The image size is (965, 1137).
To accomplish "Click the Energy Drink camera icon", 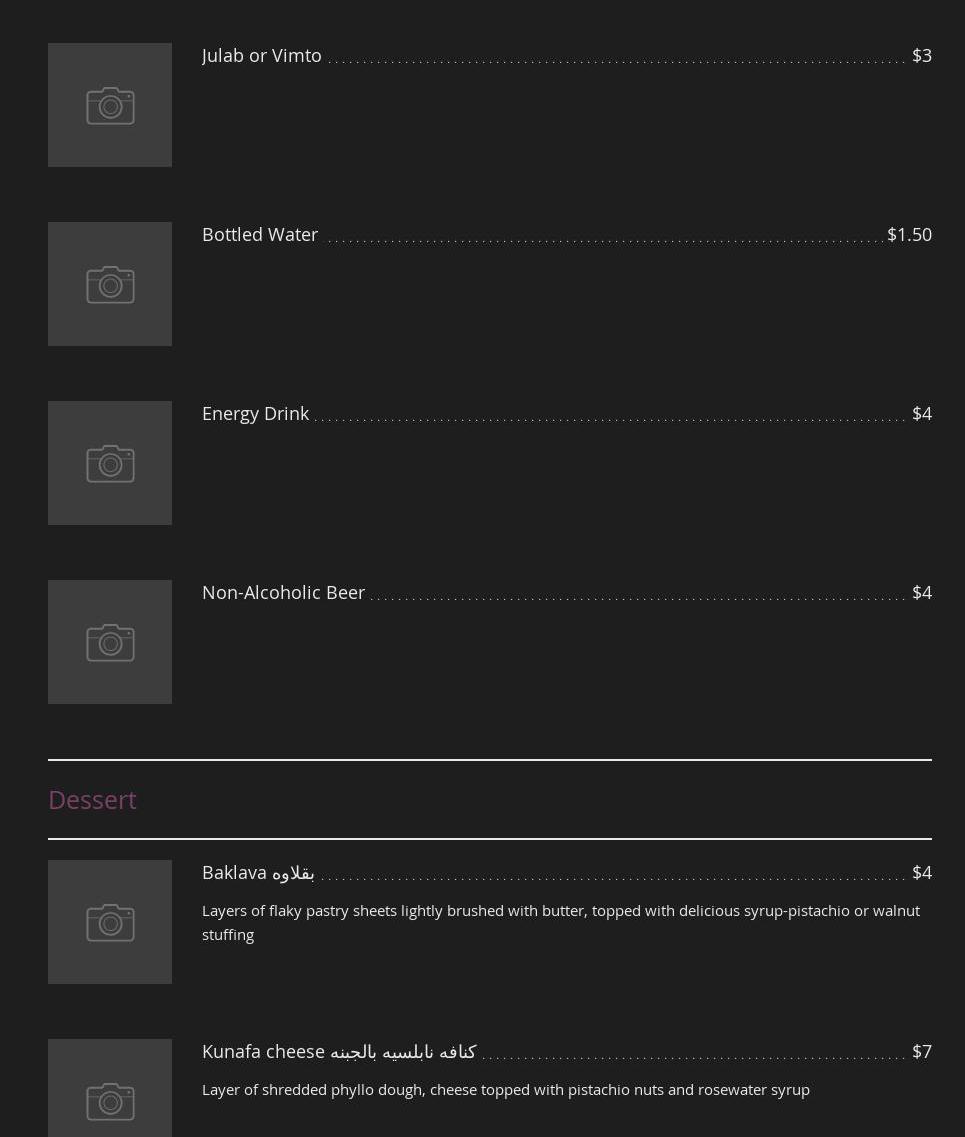I will coord(110,463).
